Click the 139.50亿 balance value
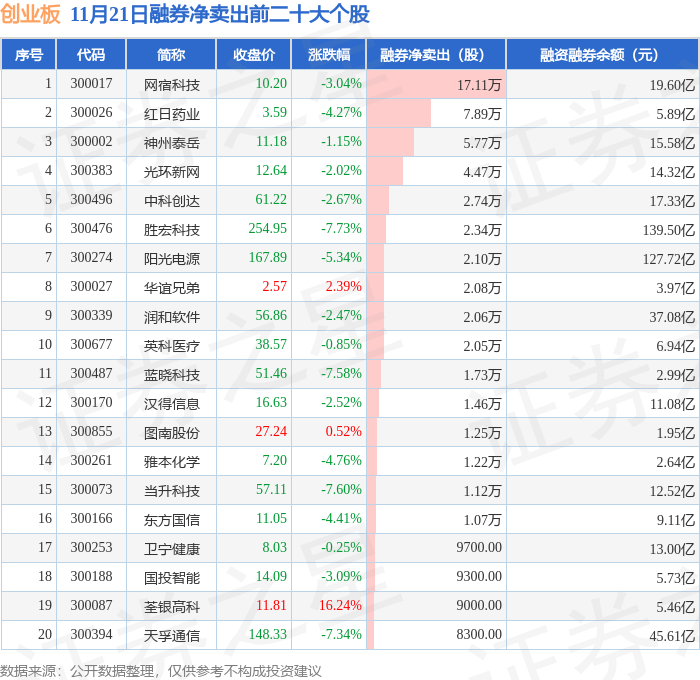700x680 pixels. pyautogui.click(x=669, y=229)
